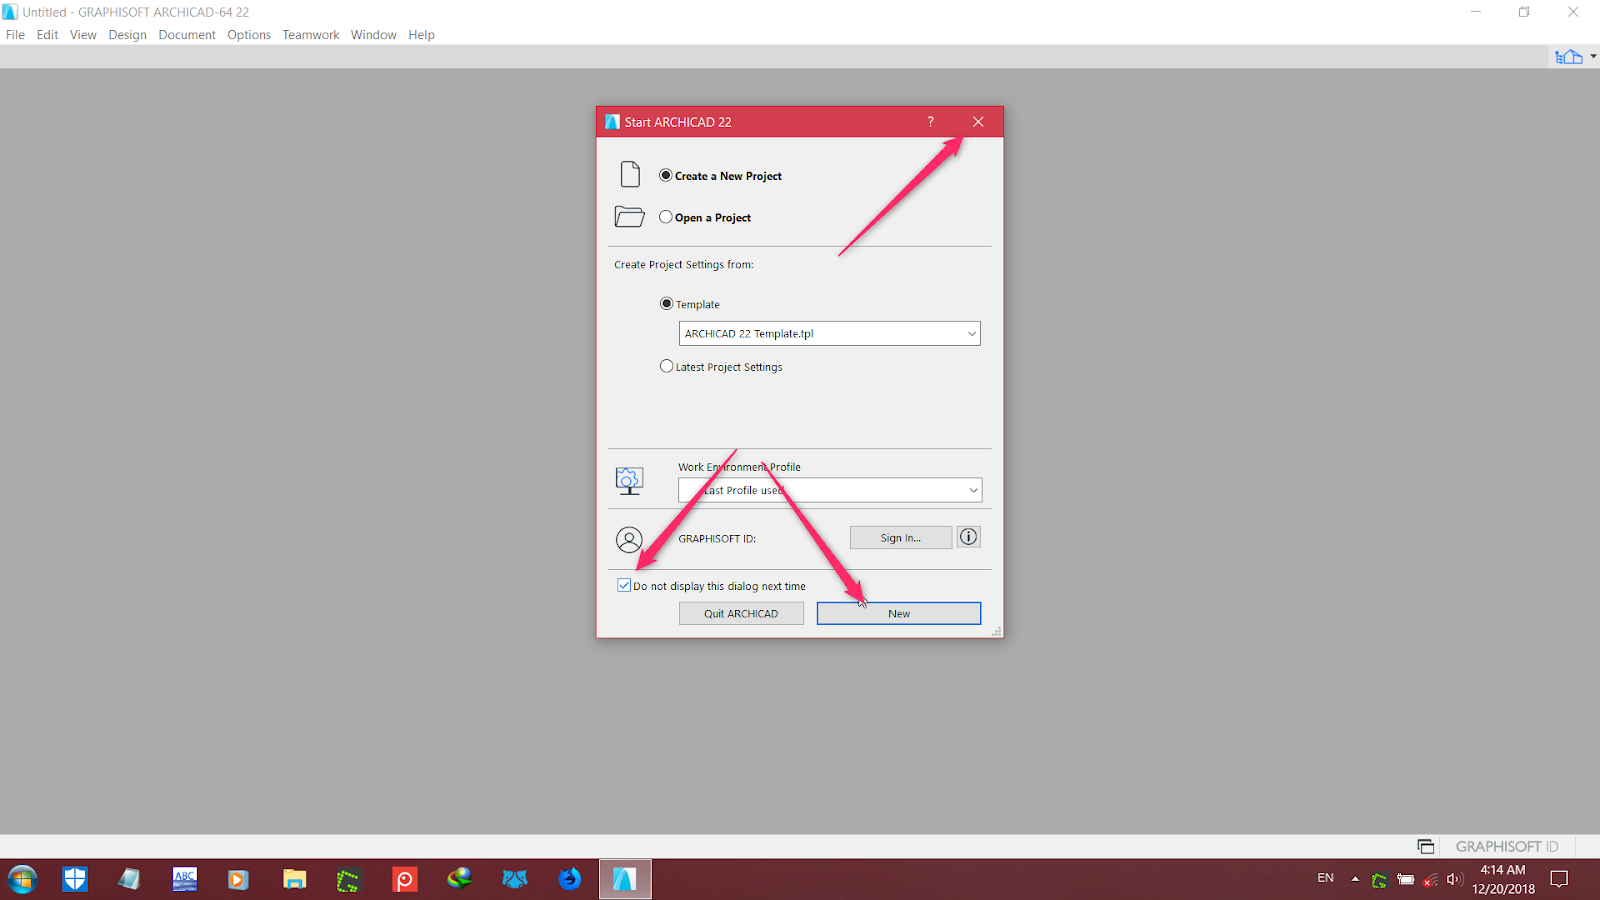Click the volume speaker tray icon
The image size is (1600, 900).
click(x=1454, y=880)
